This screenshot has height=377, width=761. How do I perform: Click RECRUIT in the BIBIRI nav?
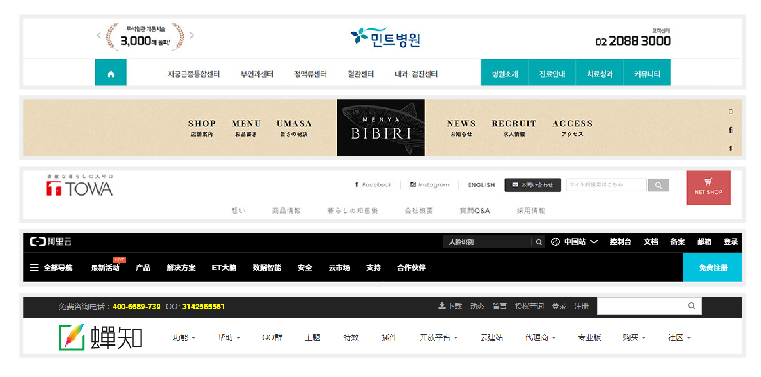[x=514, y=128]
